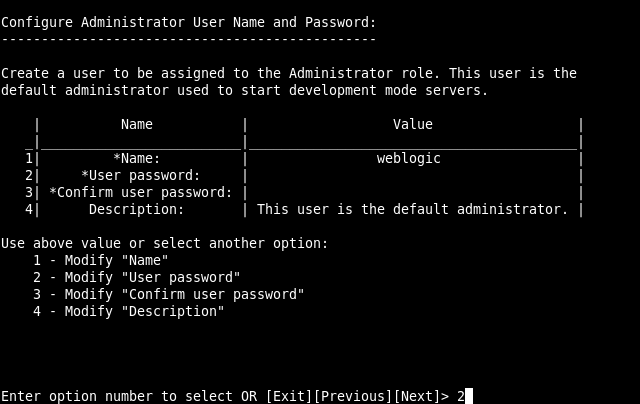This screenshot has width=640, height=404.
Task: Click the empty User password value cell
Action: (413, 175)
